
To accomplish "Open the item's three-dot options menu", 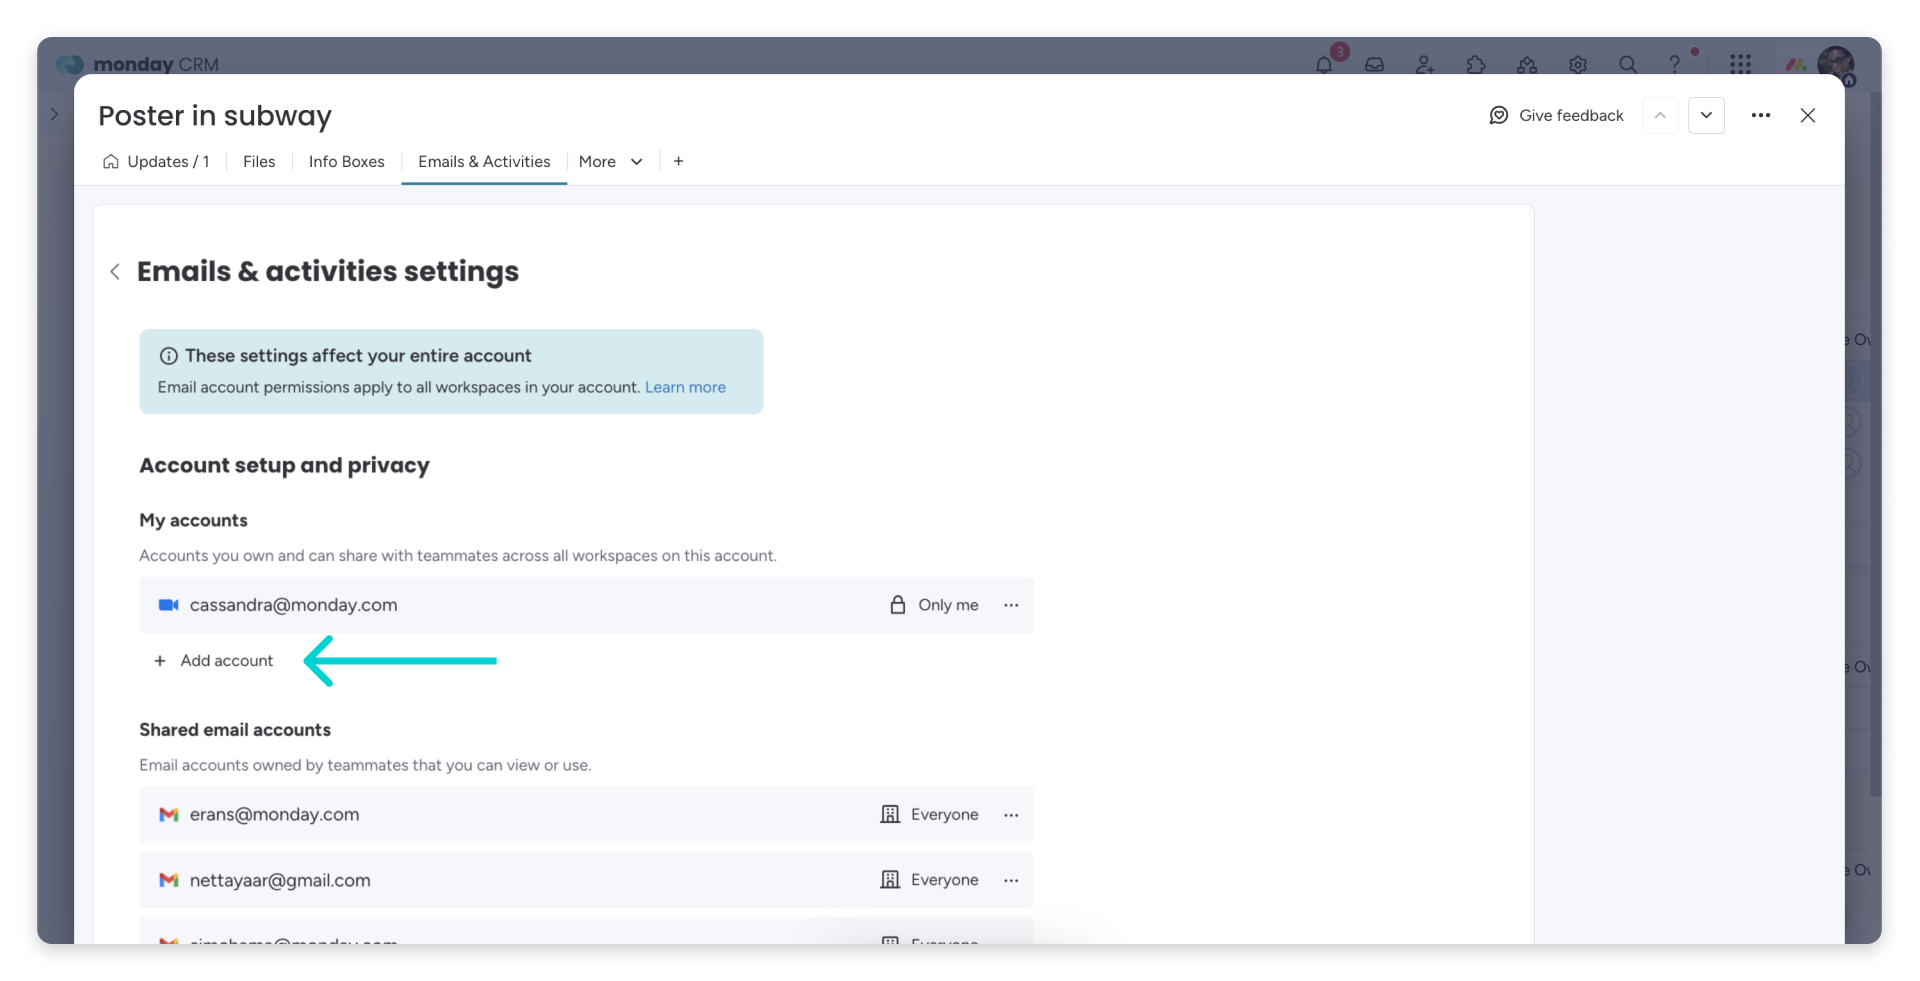I will (x=1761, y=115).
